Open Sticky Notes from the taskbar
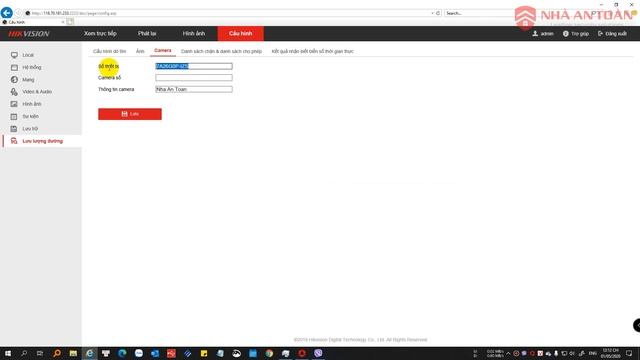This screenshot has height=360, width=640. tap(204, 353)
